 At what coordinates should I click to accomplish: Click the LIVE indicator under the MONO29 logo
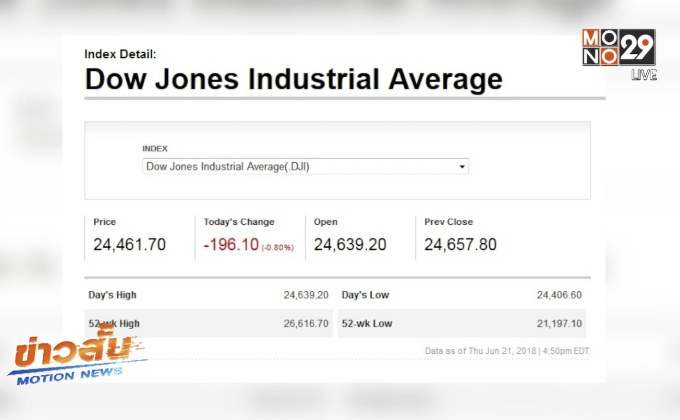pos(644,76)
